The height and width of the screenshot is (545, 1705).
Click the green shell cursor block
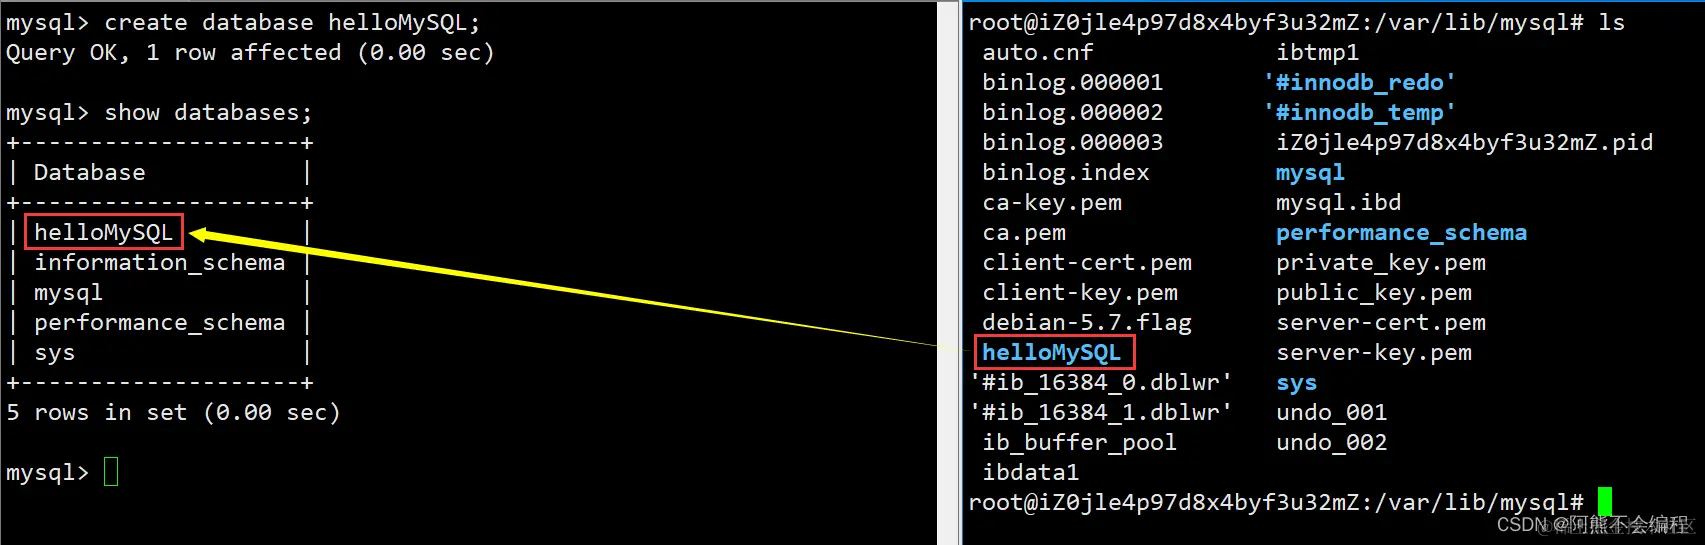(1604, 502)
